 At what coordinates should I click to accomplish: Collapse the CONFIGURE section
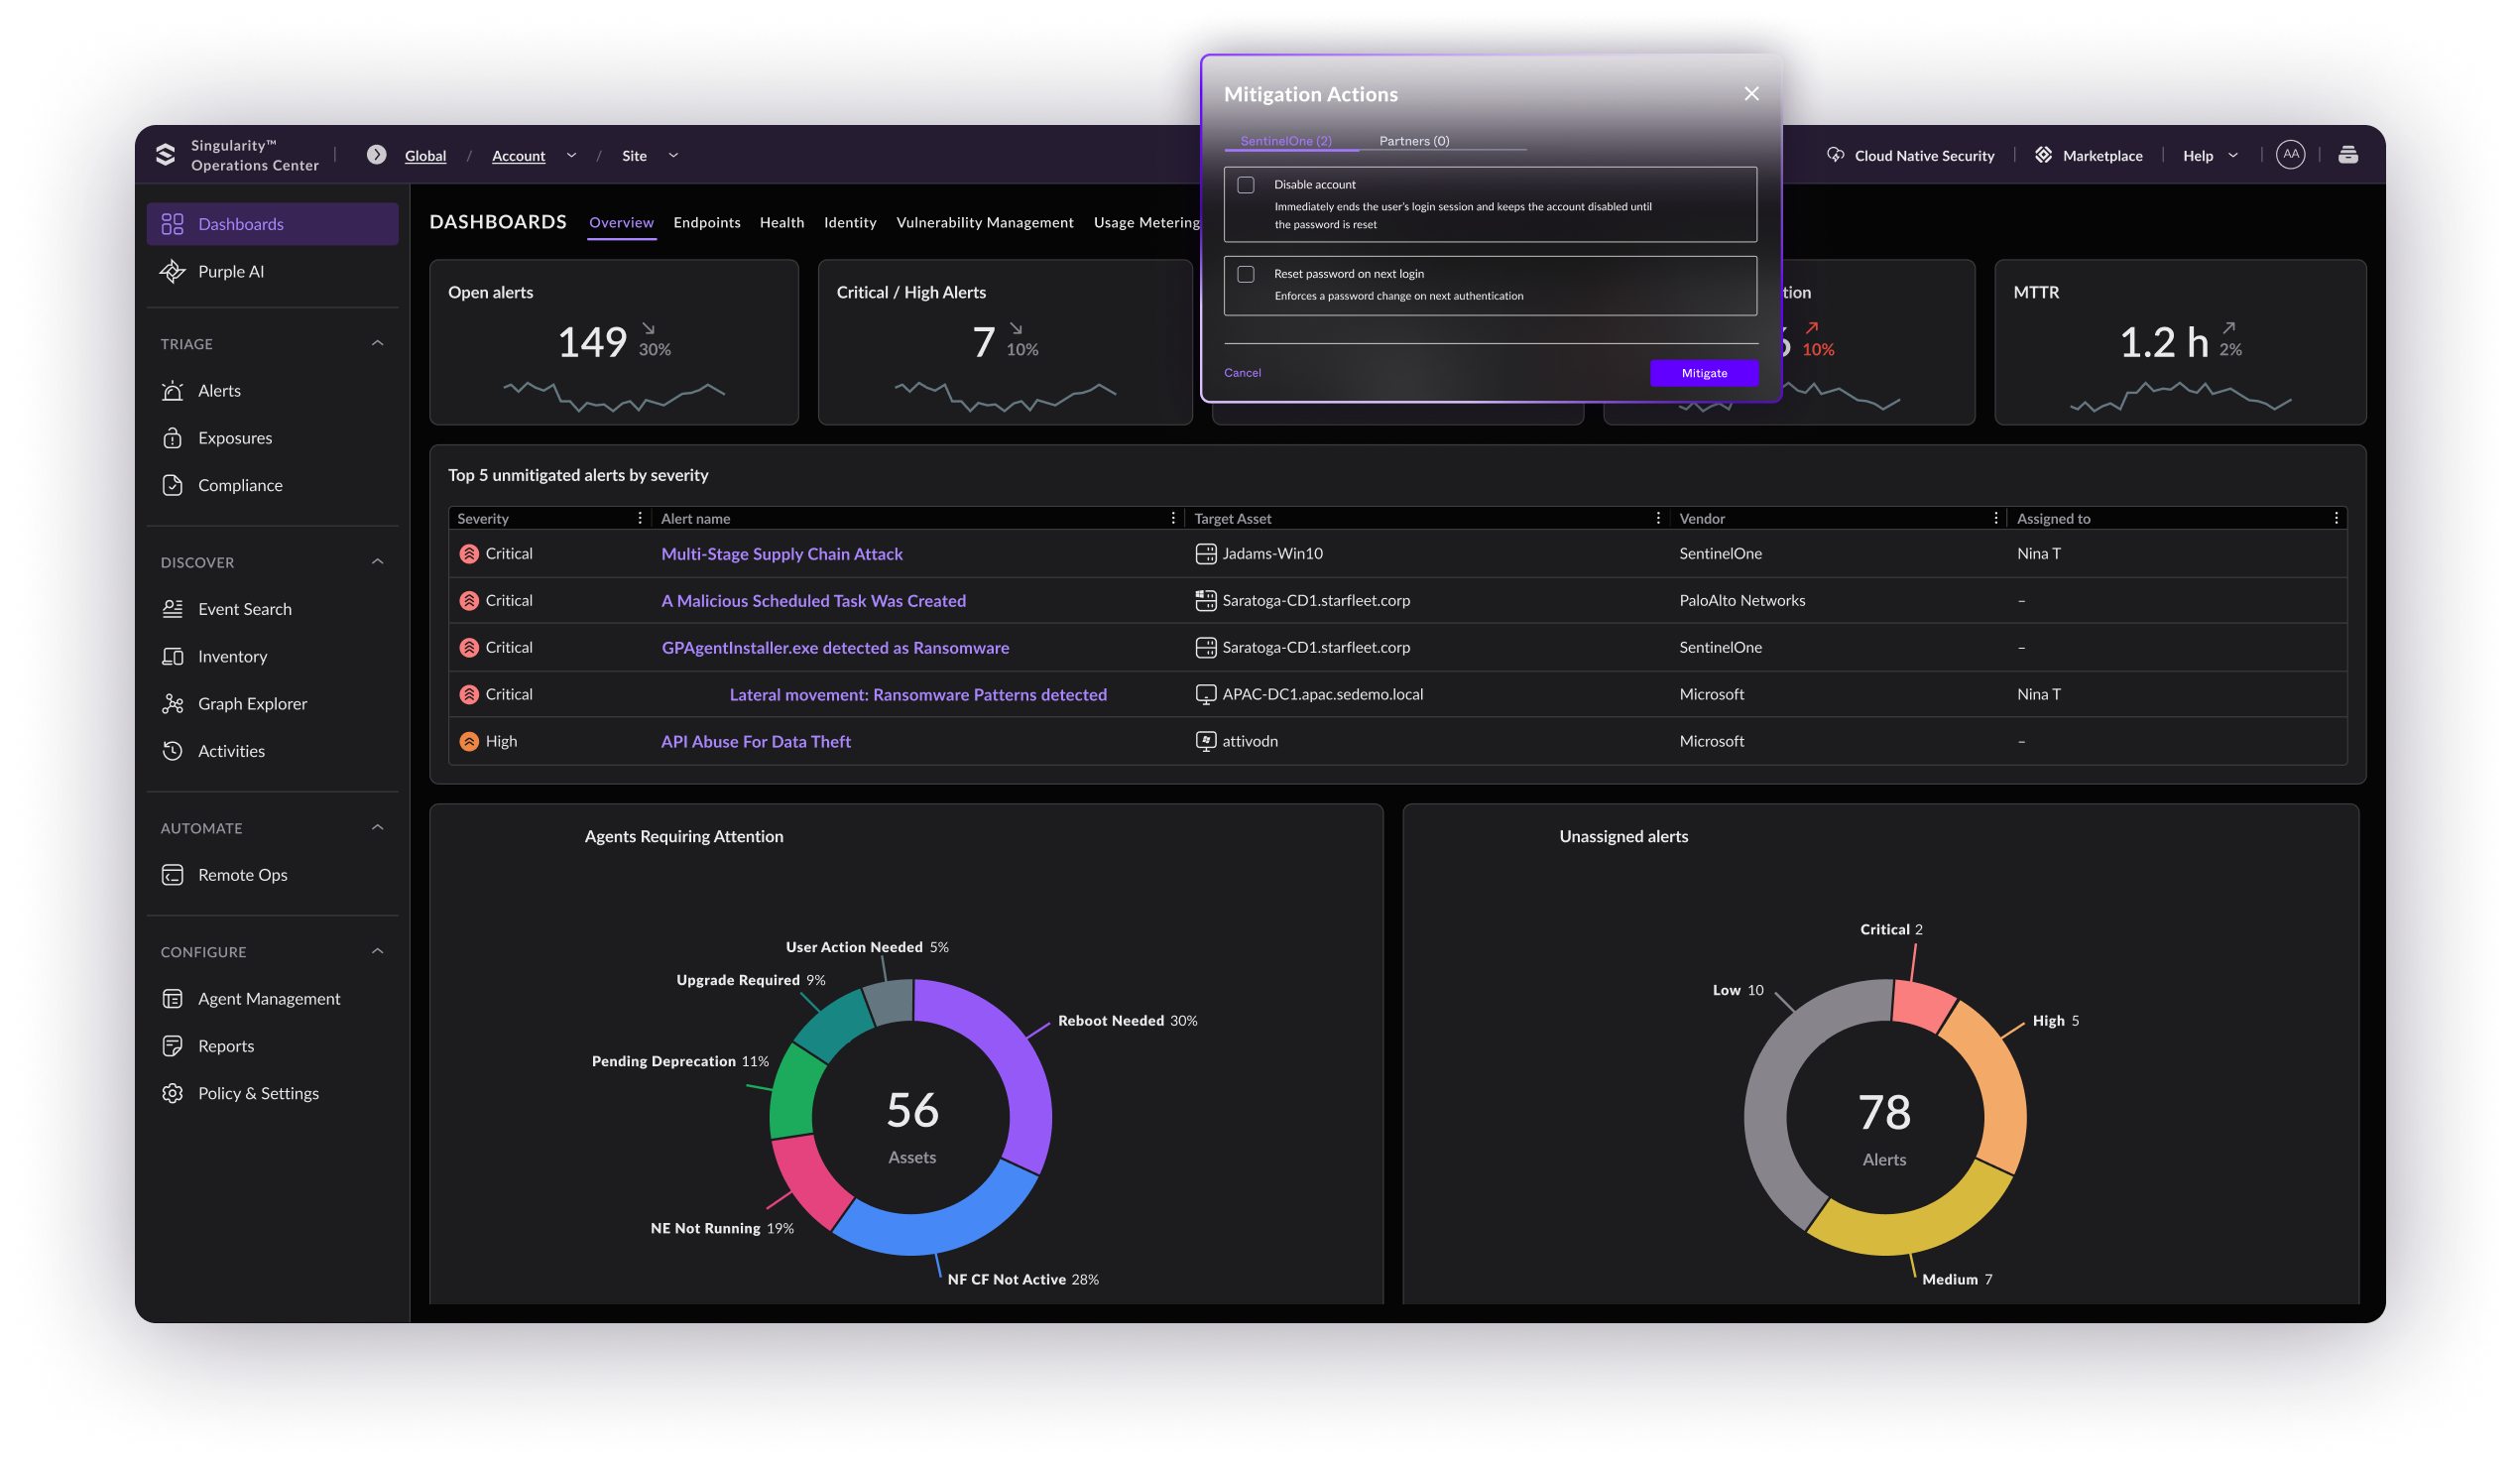tap(378, 951)
